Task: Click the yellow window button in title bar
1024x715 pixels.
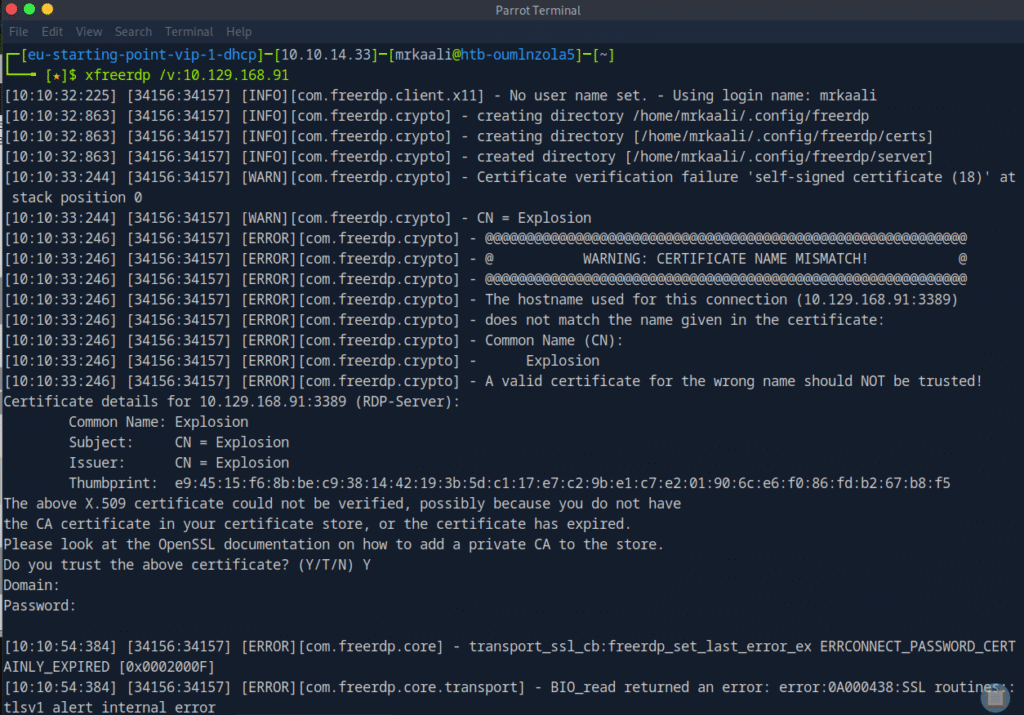Action: (x=30, y=10)
